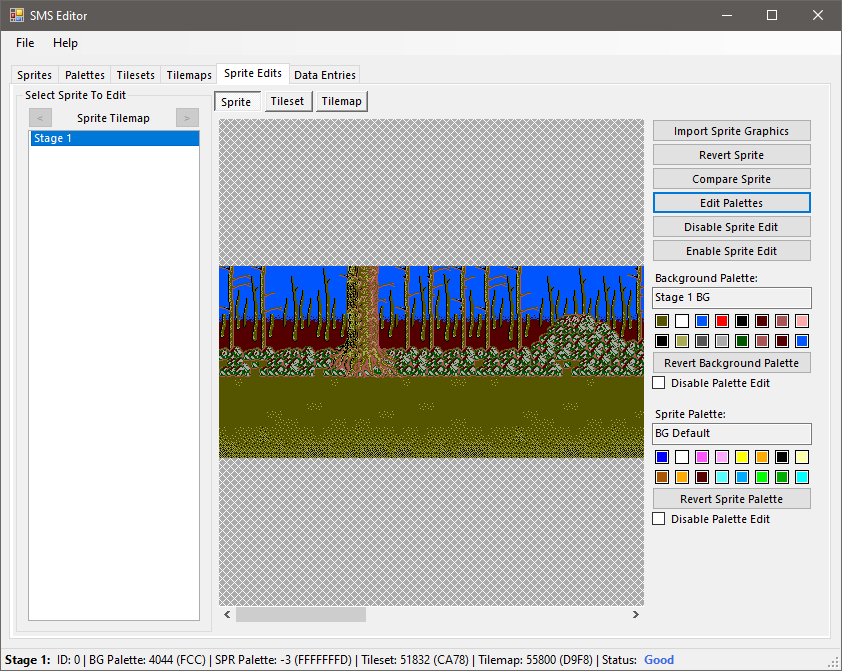Open the Sprite Palette combo box
The image size is (842, 671).
click(731, 433)
